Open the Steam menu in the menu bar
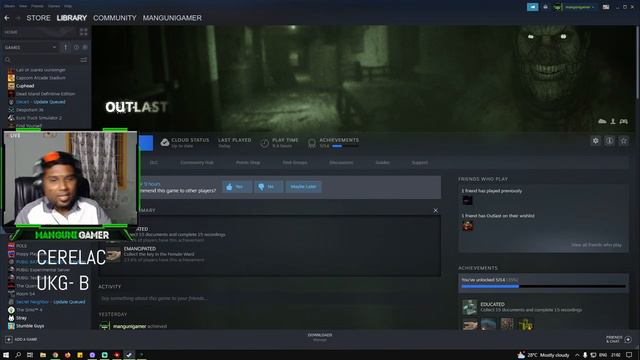Viewport: 640px width, 360px height. click(9, 6)
